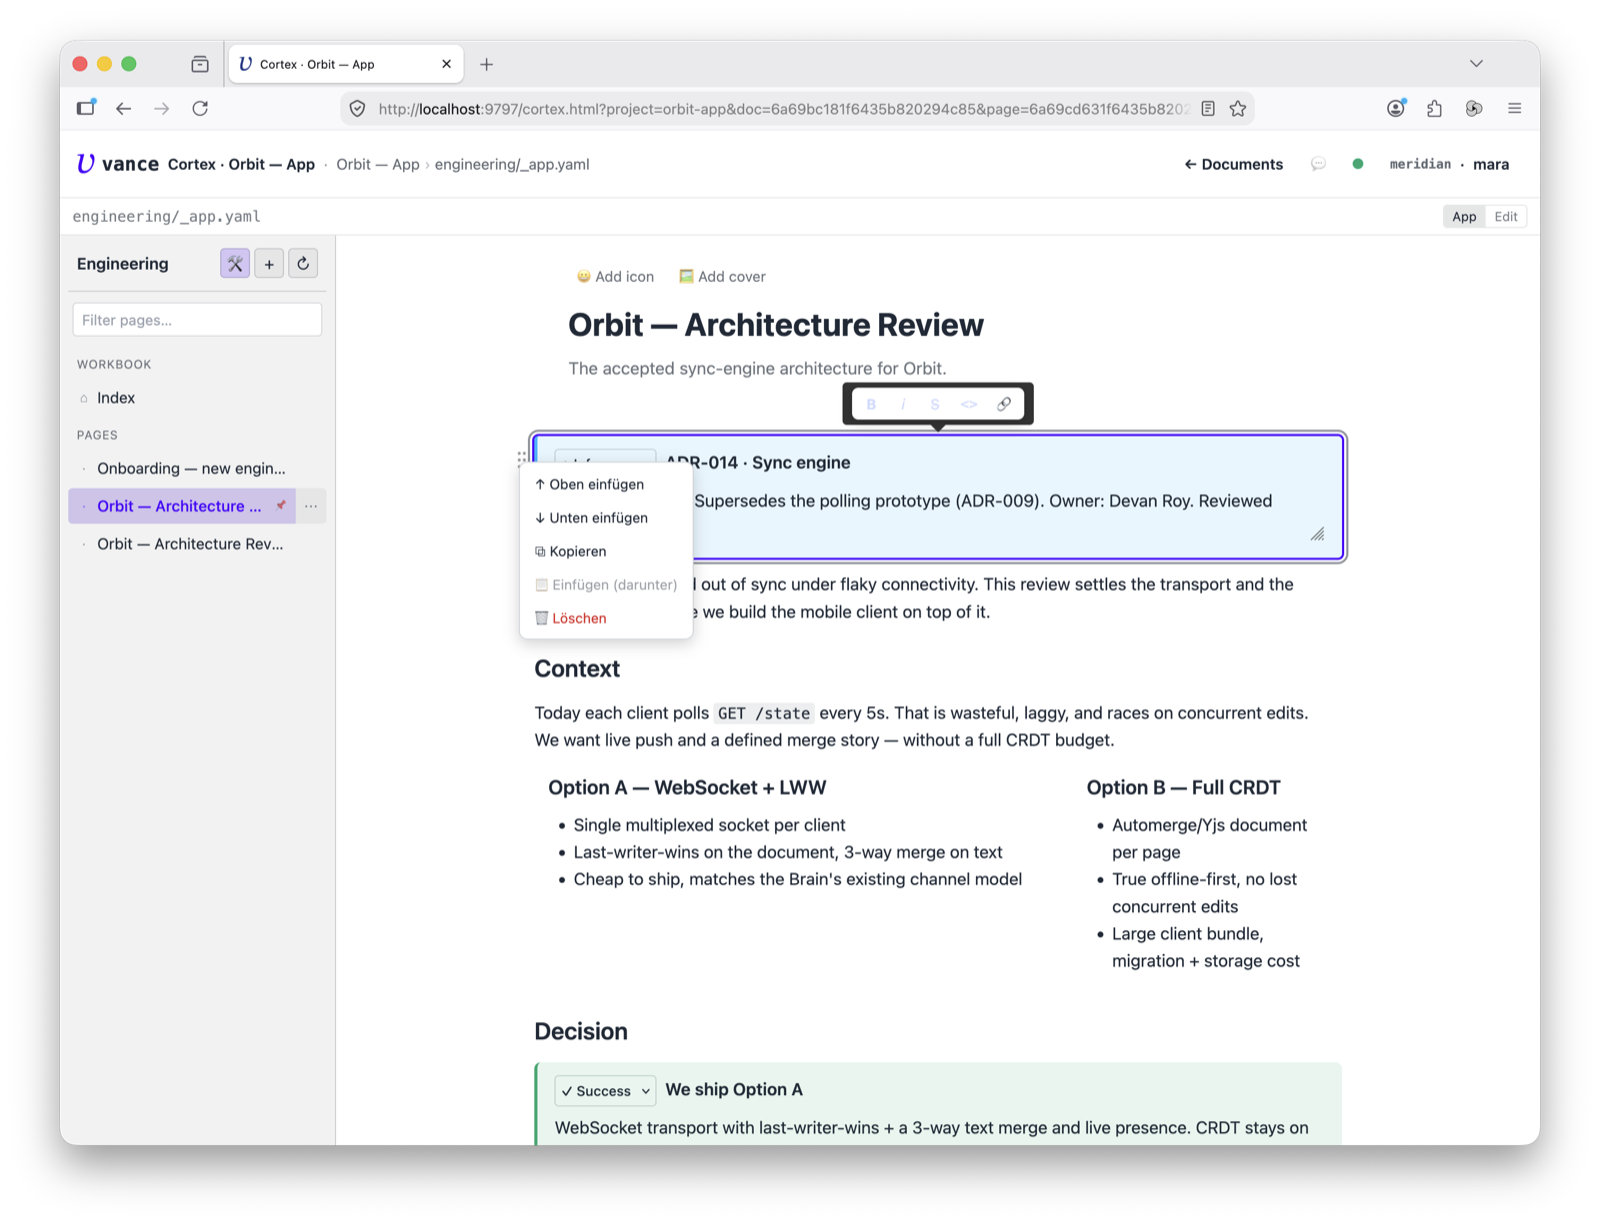
Task: Toggle reader view icon in address bar
Action: coord(1208,109)
